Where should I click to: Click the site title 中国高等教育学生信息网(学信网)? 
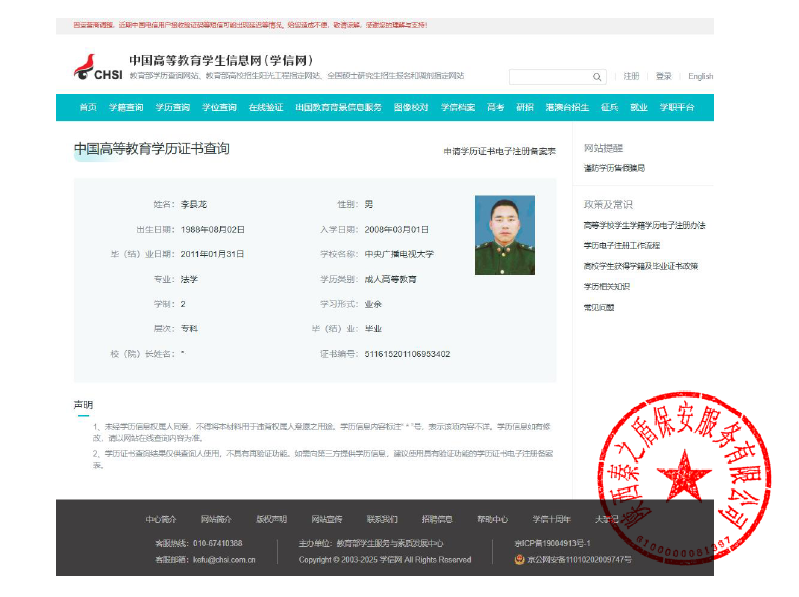tap(221, 61)
